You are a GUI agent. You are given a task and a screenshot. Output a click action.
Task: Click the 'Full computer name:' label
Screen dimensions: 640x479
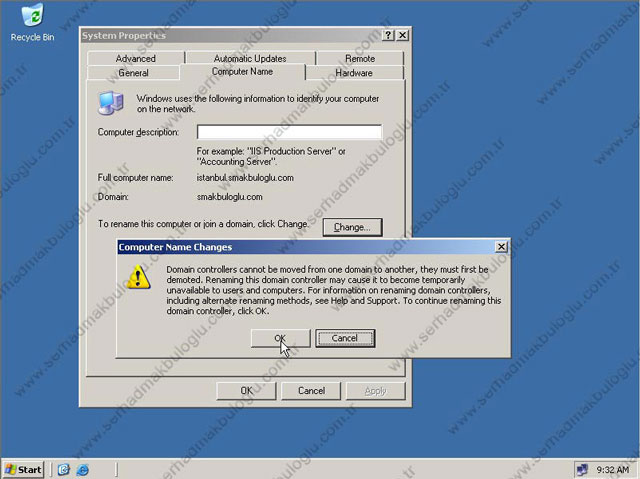(x=135, y=177)
